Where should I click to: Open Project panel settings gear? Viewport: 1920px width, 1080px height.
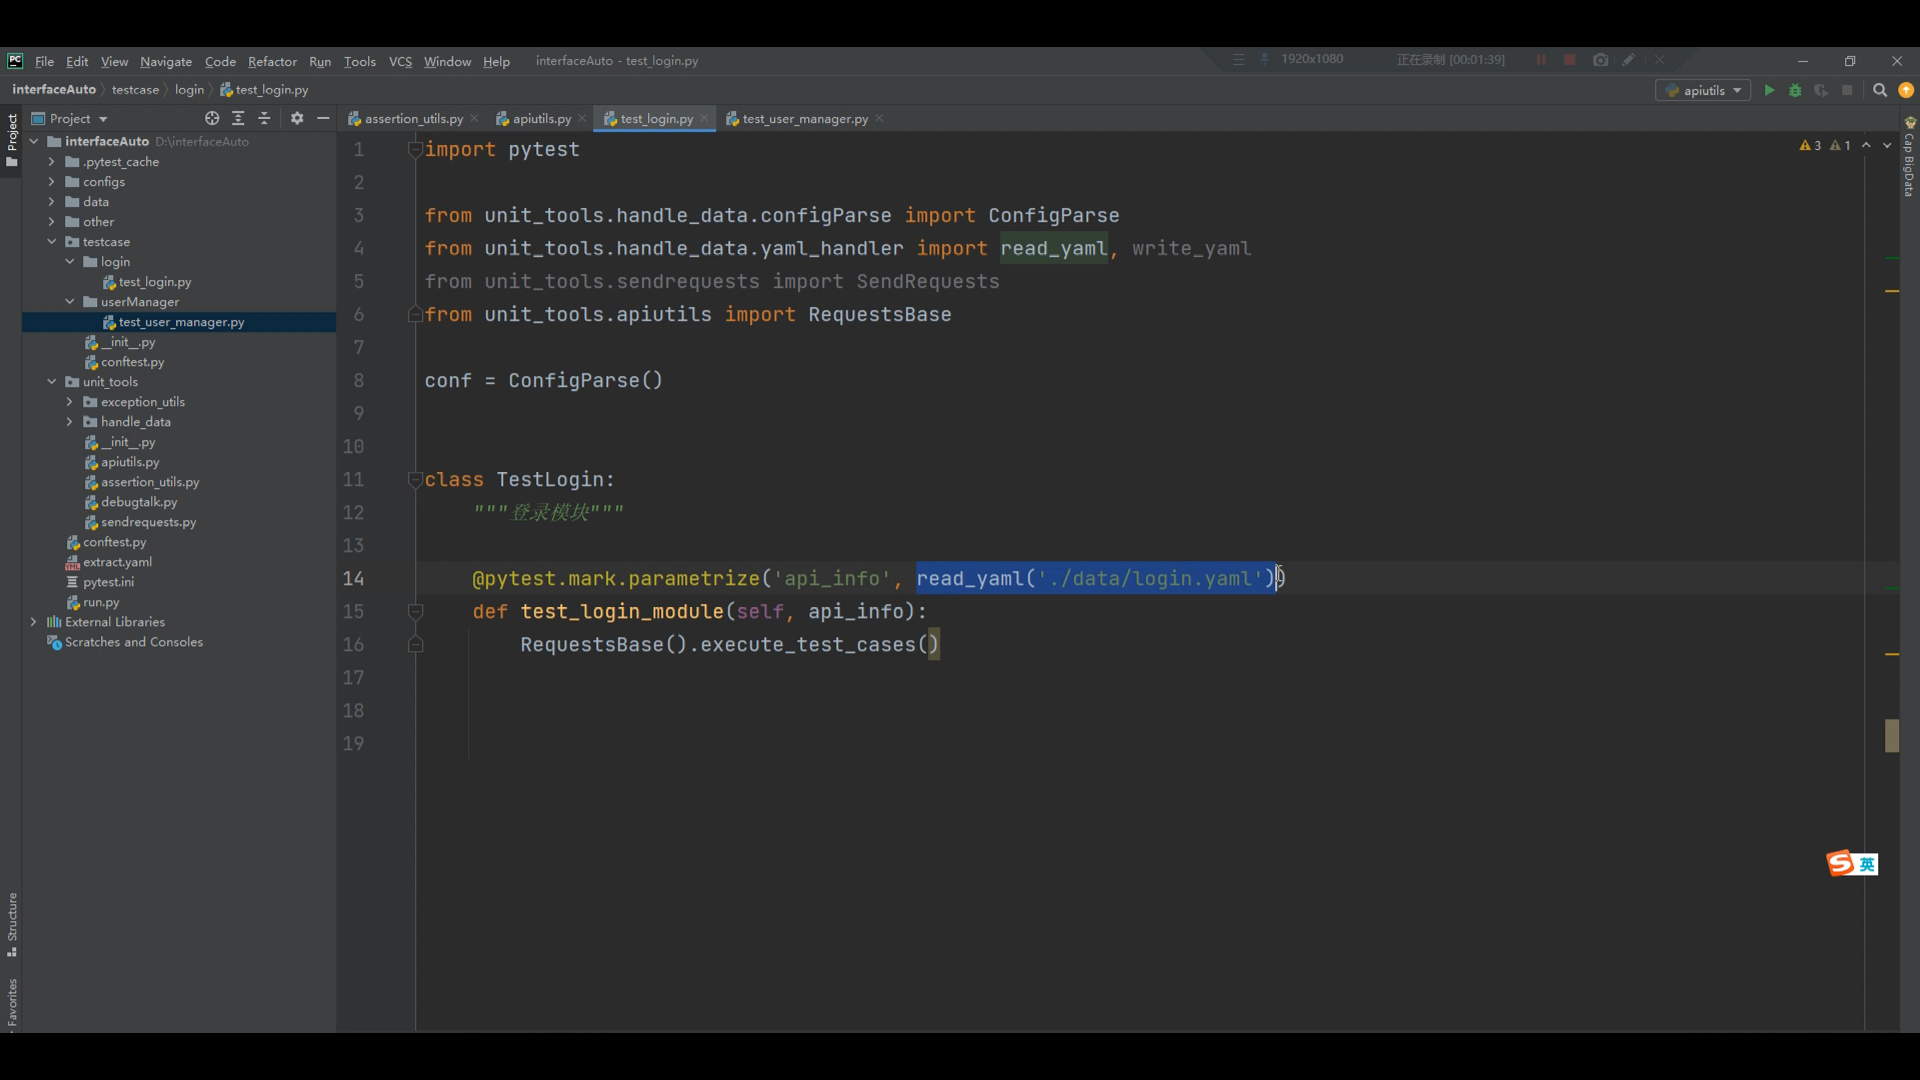[x=297, y=118]
